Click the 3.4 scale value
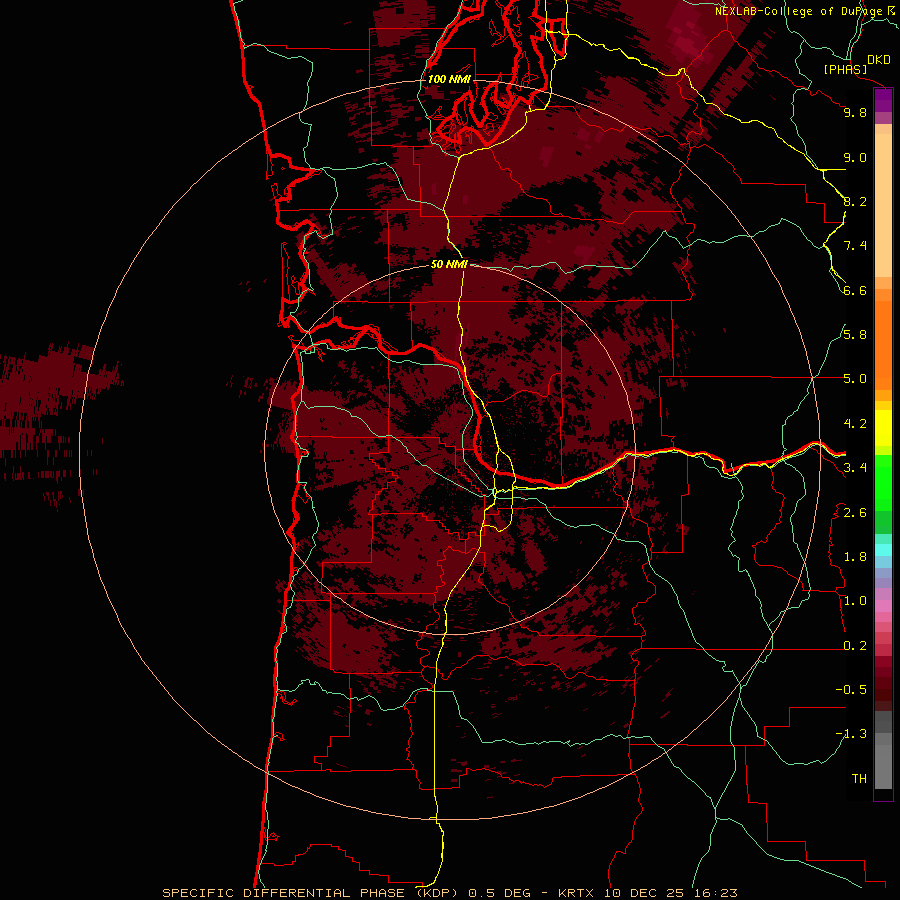Image resolution: width=900 pixels, height=900 pixels. (x=855, y=468)
